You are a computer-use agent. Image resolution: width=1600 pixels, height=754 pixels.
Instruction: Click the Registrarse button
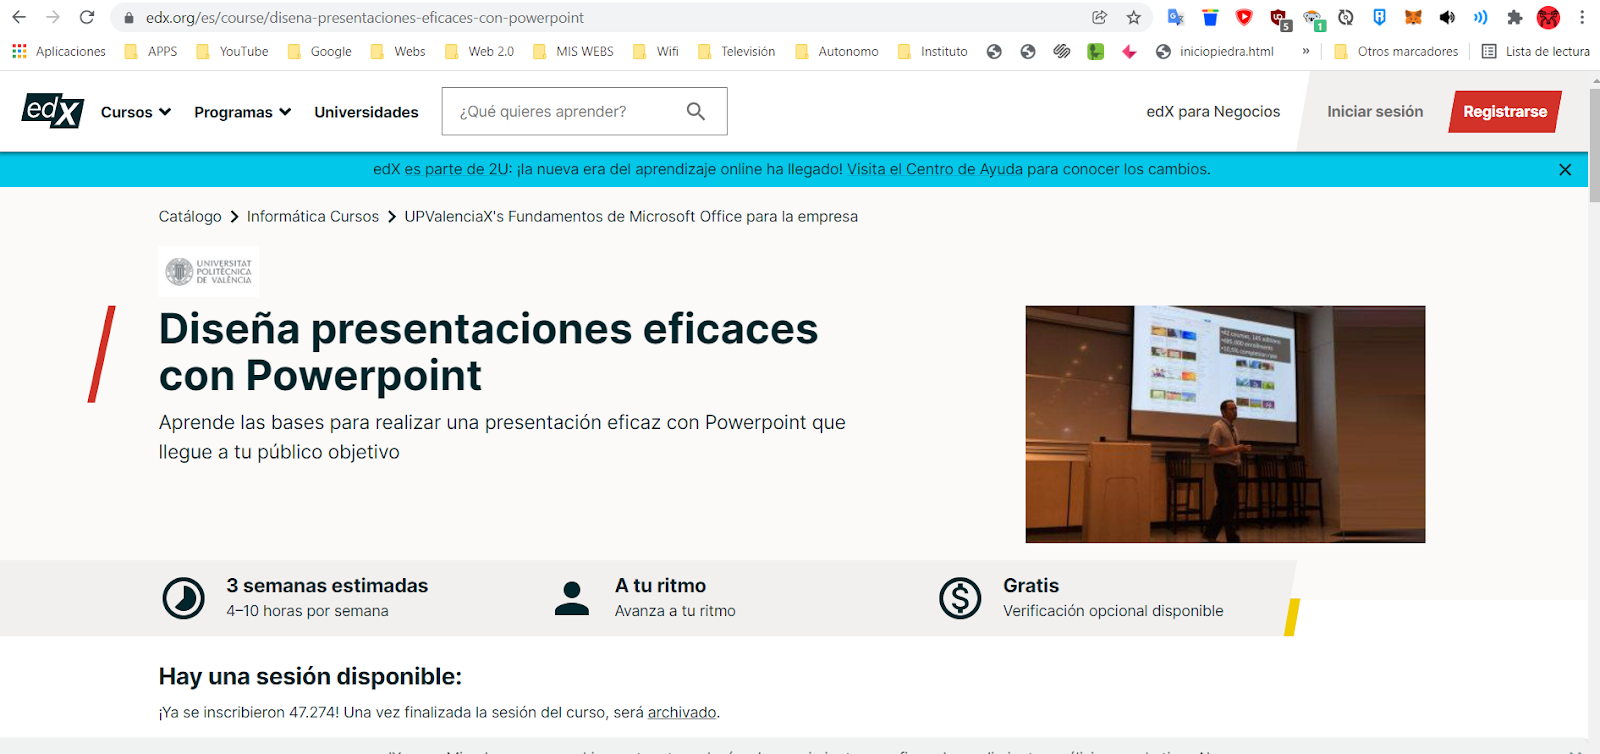(x=1504, y=112)
